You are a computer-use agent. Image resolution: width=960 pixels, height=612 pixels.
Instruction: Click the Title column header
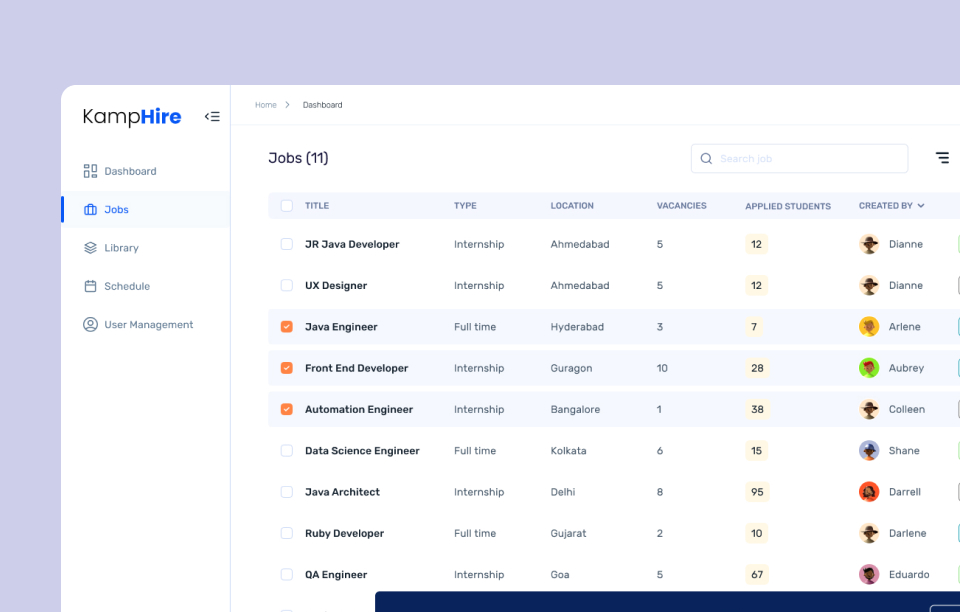point(317,206)
